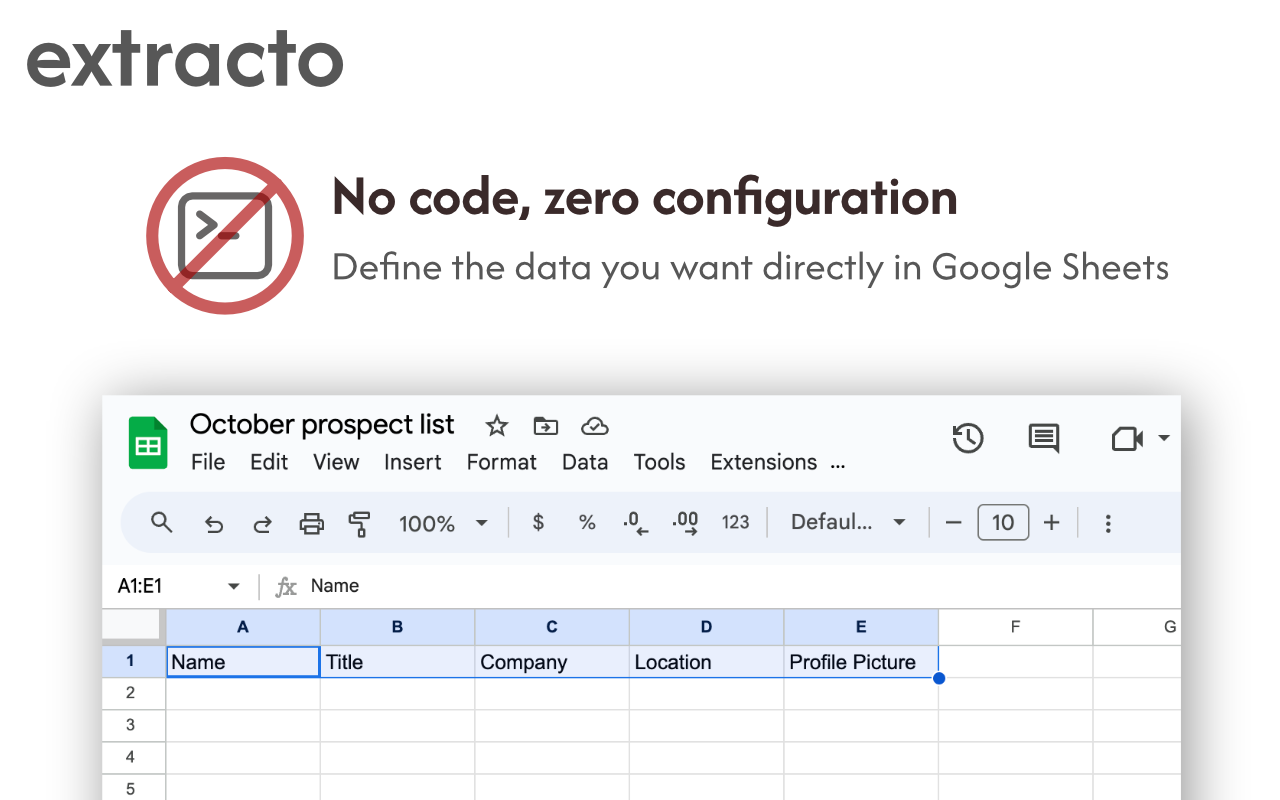The width and height of the screenshot is (1280, 800).
Task: Click the print icon in the toolbar
Action: pyautogui.click(x=311, y=522)
